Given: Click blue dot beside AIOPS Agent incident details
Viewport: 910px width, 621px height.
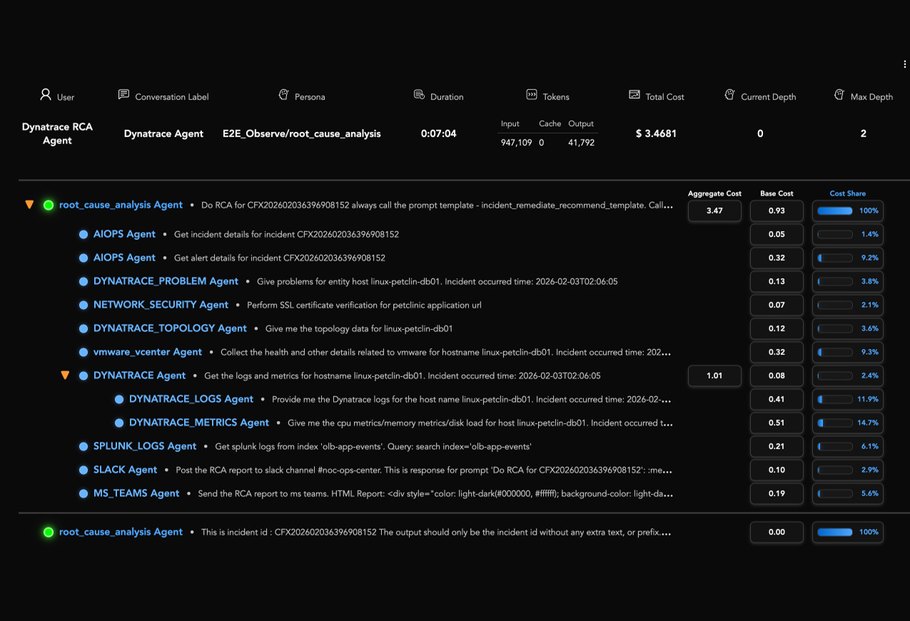Looking at the screenshot, I should tap(84, 234).
